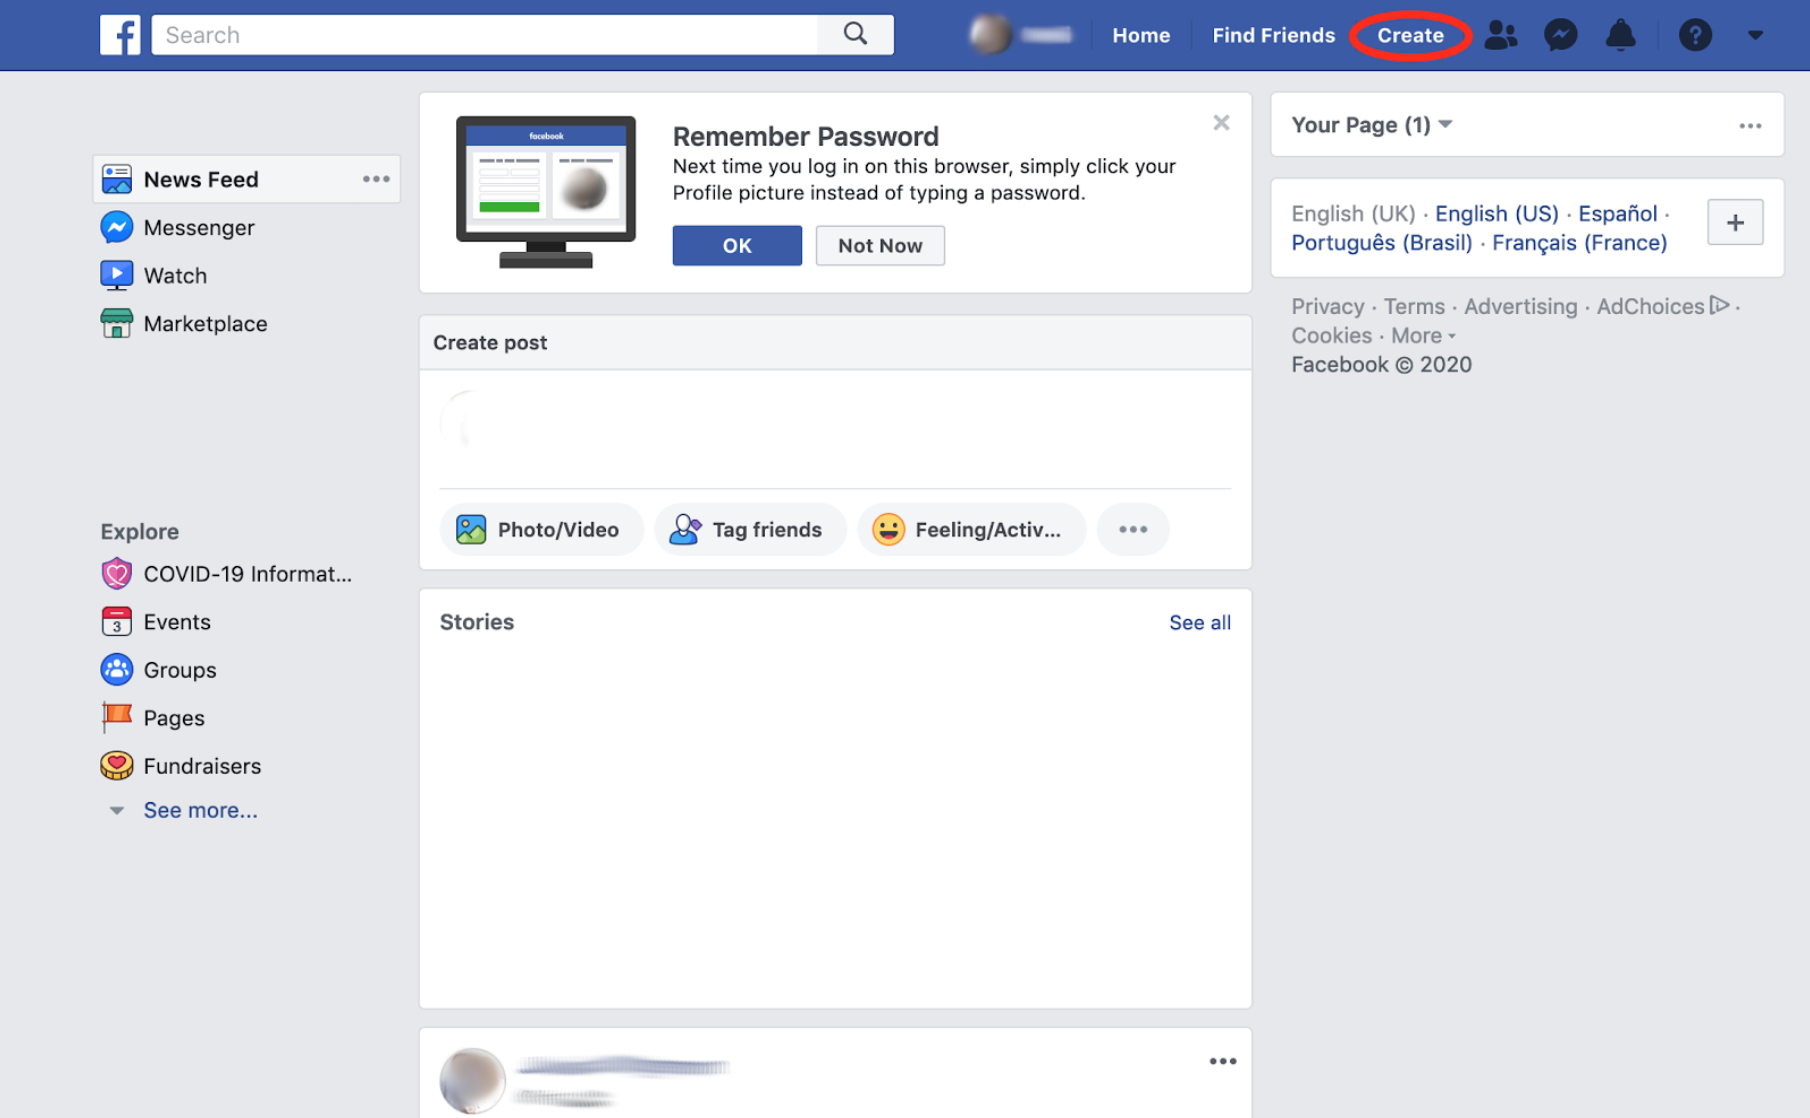Click the Facebook logo icon
1810x1118 pixels.
pyautogui.click(x=120, y=35)
